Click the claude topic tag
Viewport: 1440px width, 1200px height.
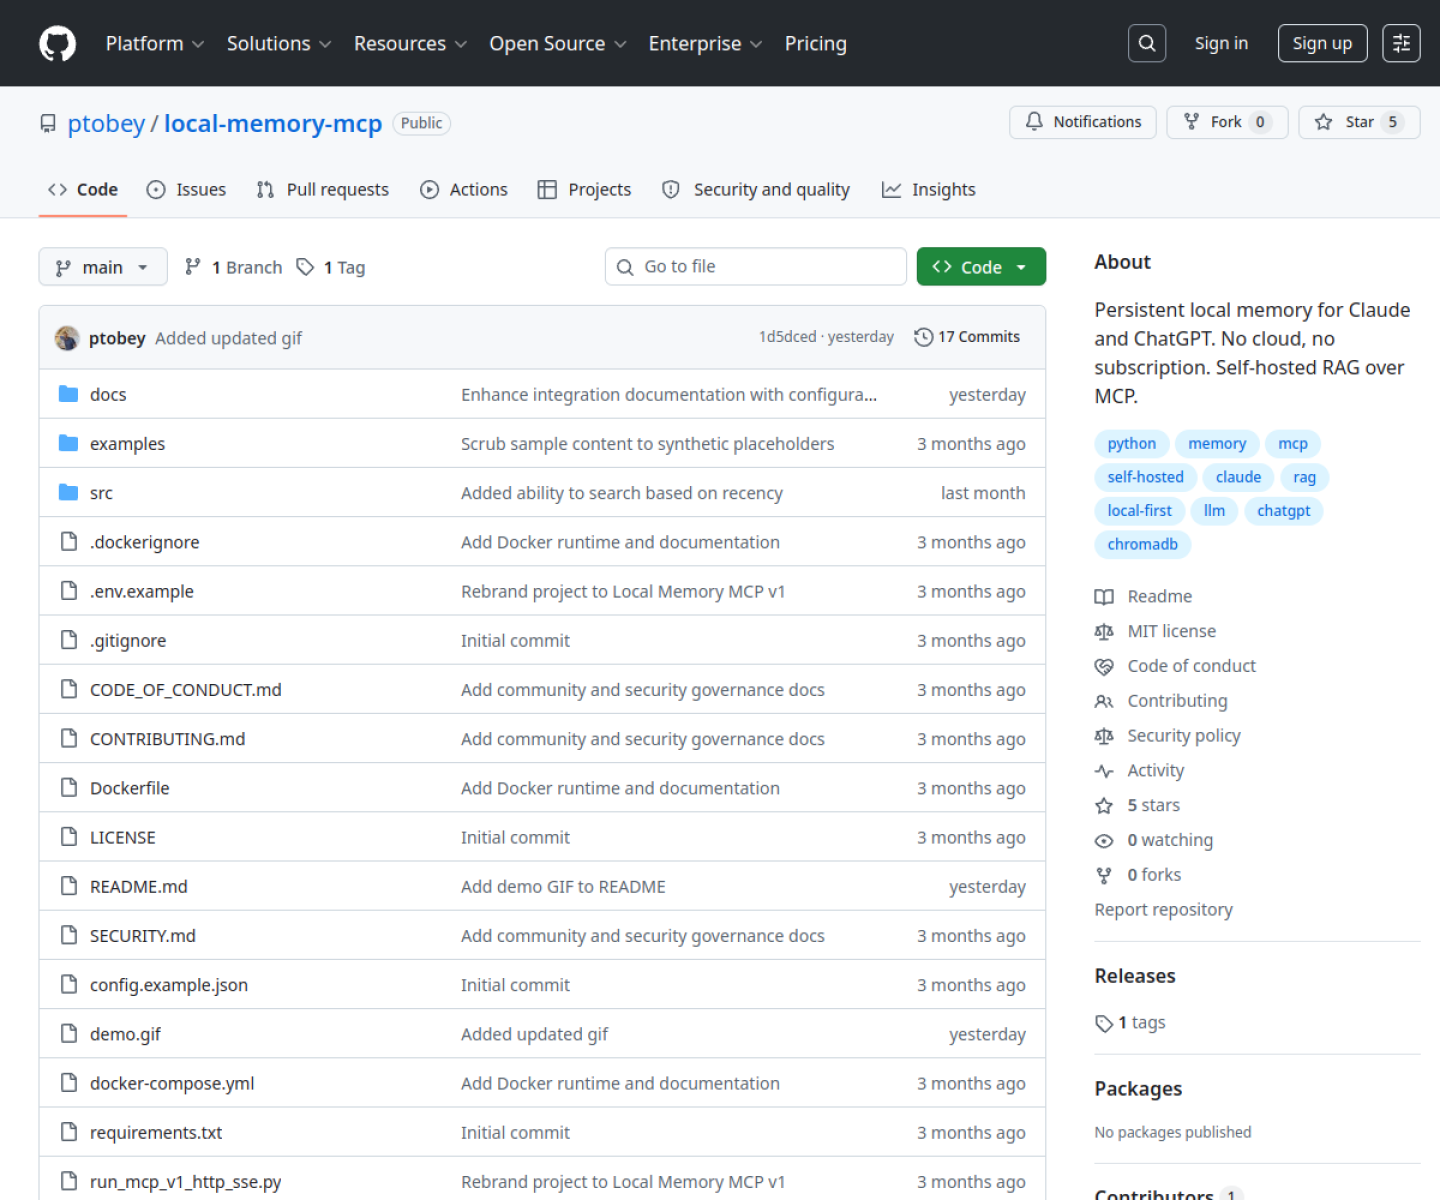[x=1238, y=477]
